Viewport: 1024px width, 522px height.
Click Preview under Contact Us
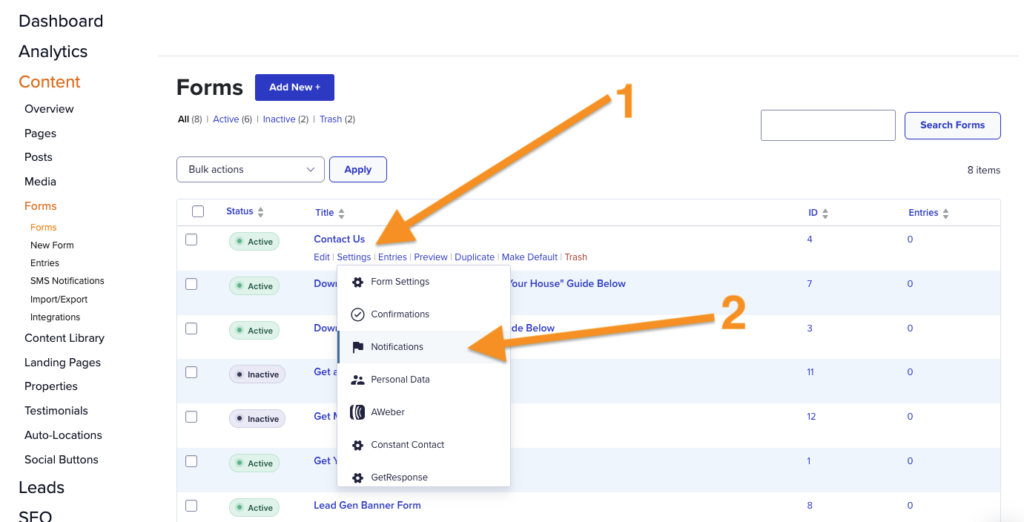tap(431, 257)
